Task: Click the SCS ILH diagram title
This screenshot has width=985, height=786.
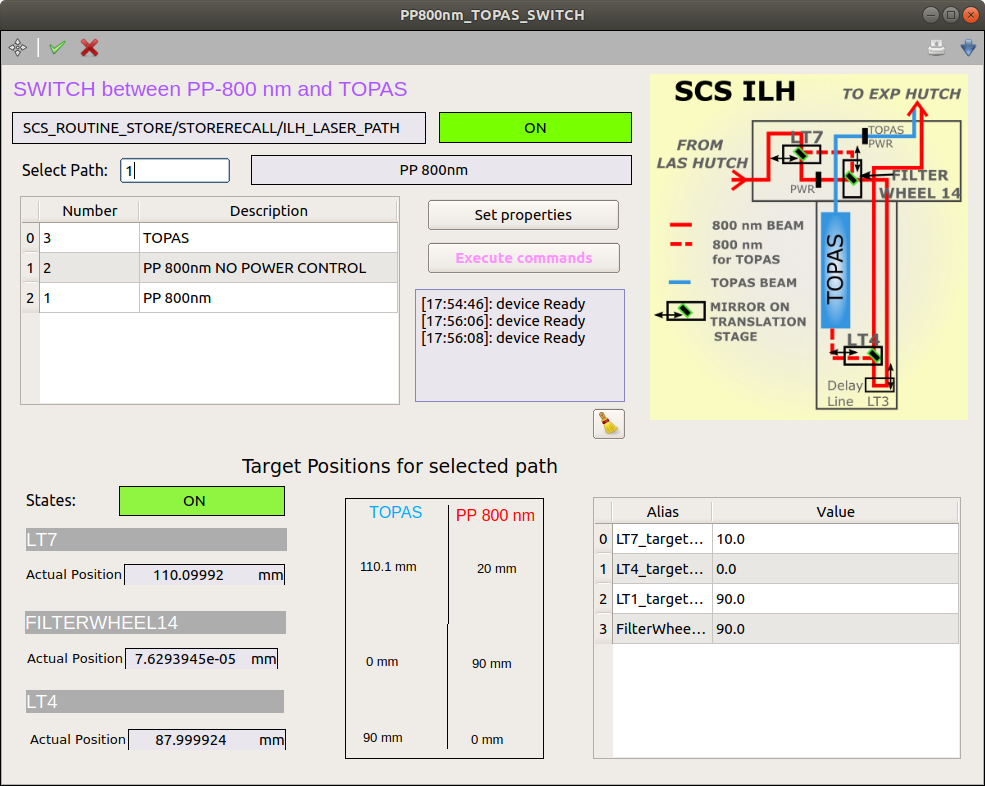Action: tap(734, 92)
